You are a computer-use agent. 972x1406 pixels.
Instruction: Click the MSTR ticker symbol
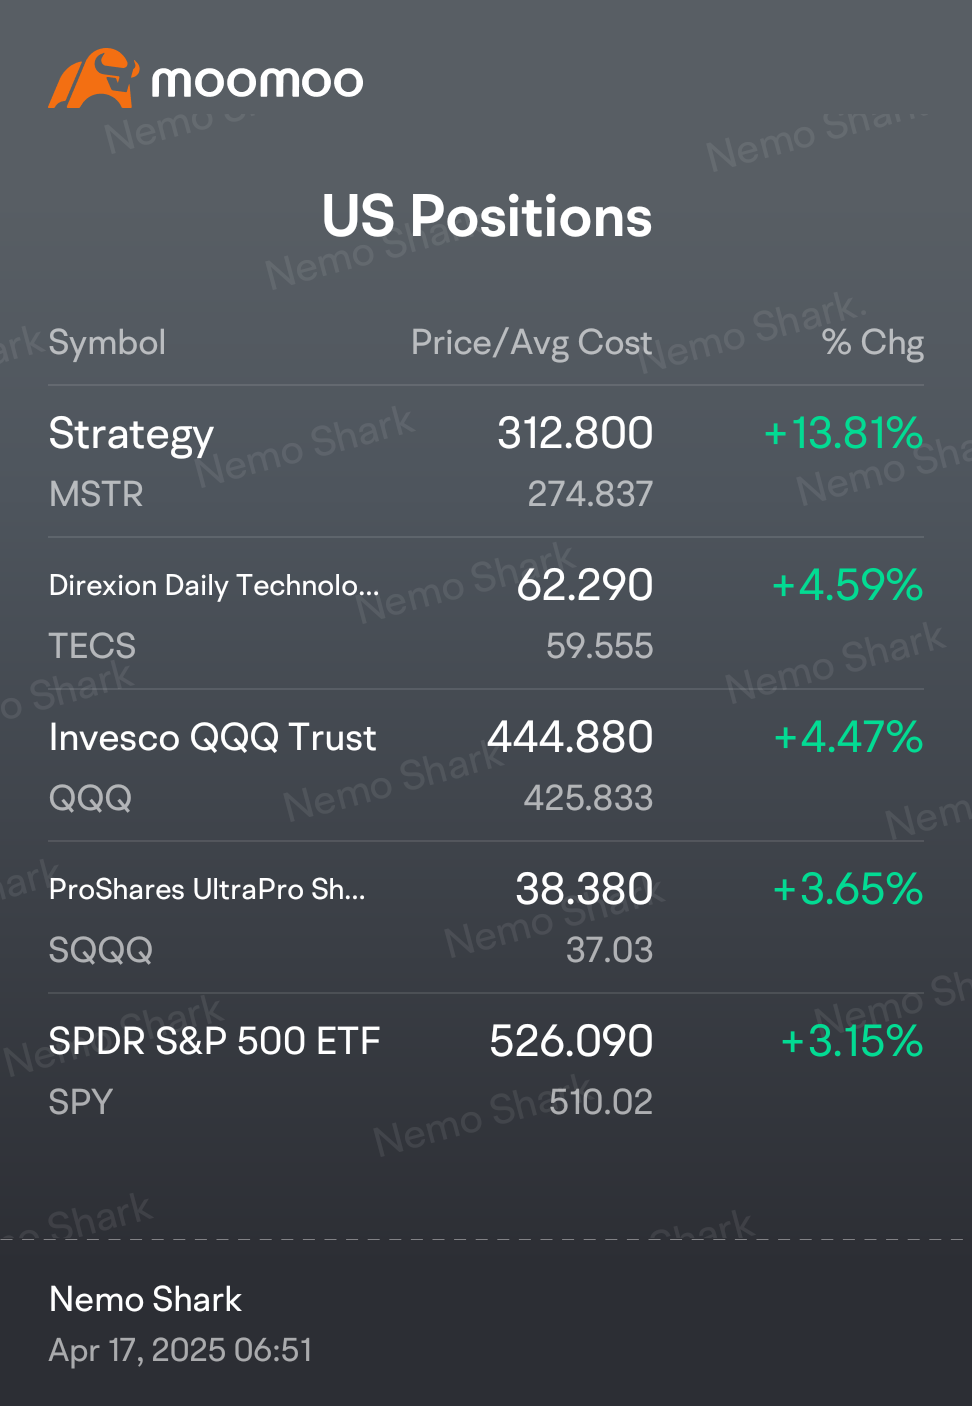[x=96, y=494]
